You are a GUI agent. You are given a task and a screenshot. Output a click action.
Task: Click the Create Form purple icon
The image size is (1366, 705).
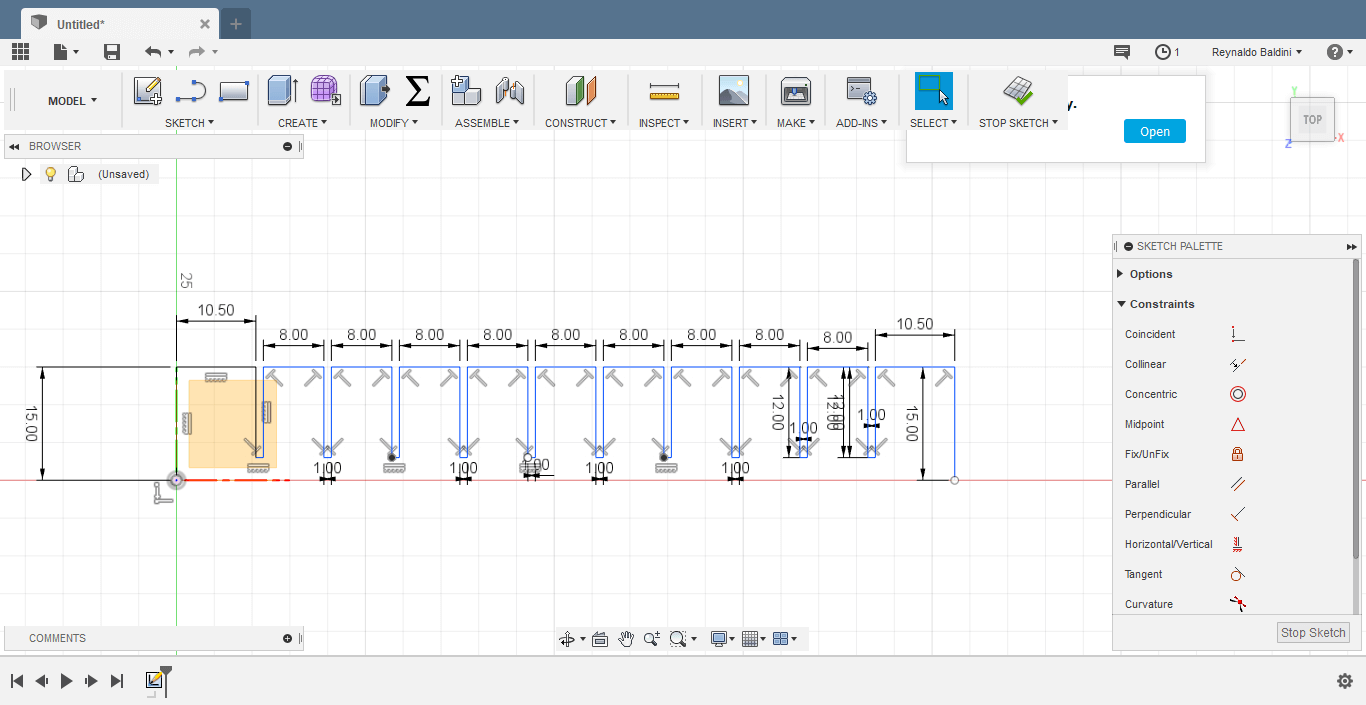click(325, 91)
